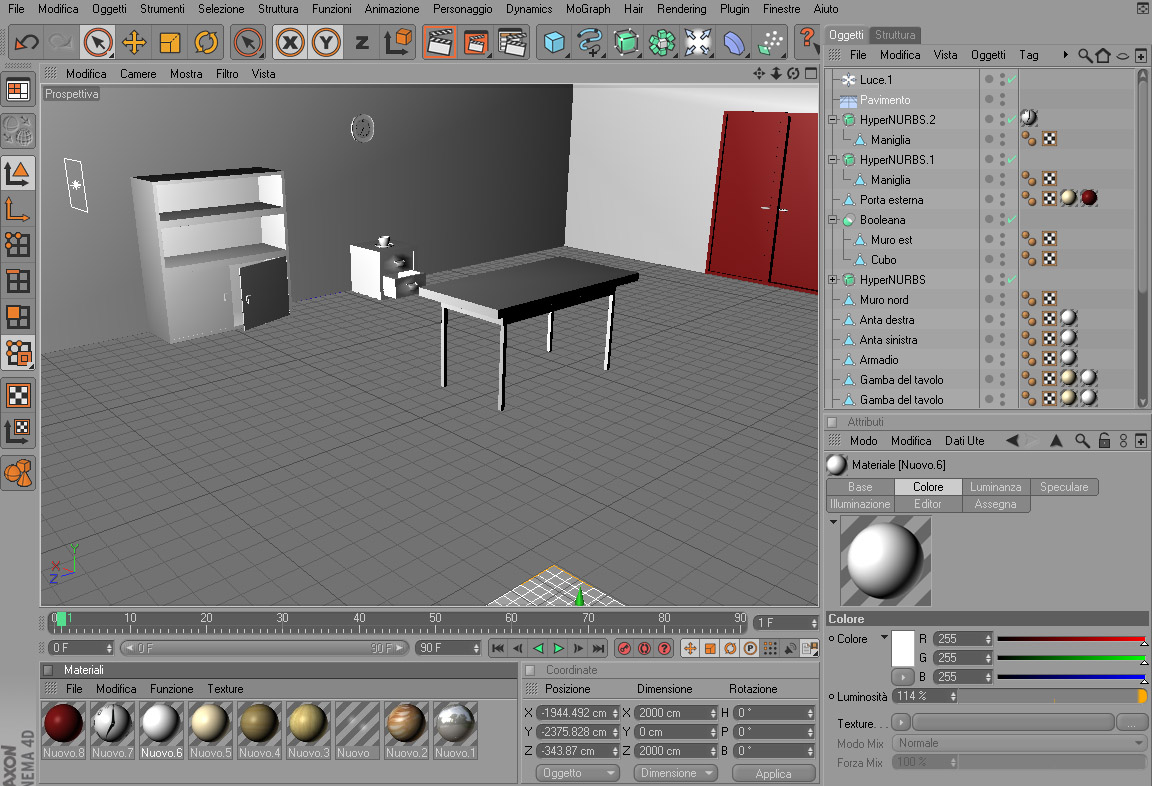Viewport: 1152px width, 786px height.
Task: Click the Render View clapperboard icon
Action: click(439, 43)
